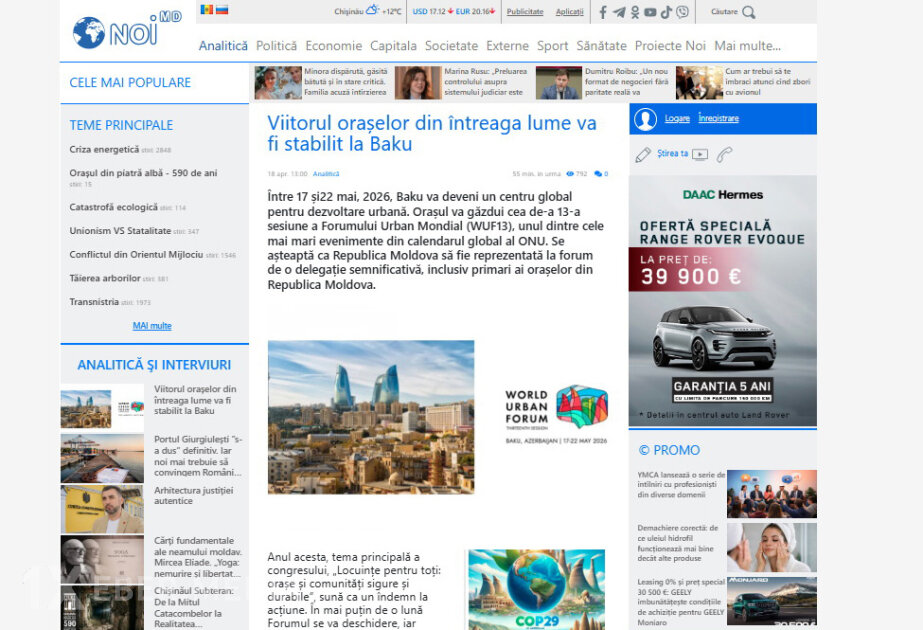Switch language with the Russian flag
The width and height of the screenshot is (923, 630).
tap(222, 10)
